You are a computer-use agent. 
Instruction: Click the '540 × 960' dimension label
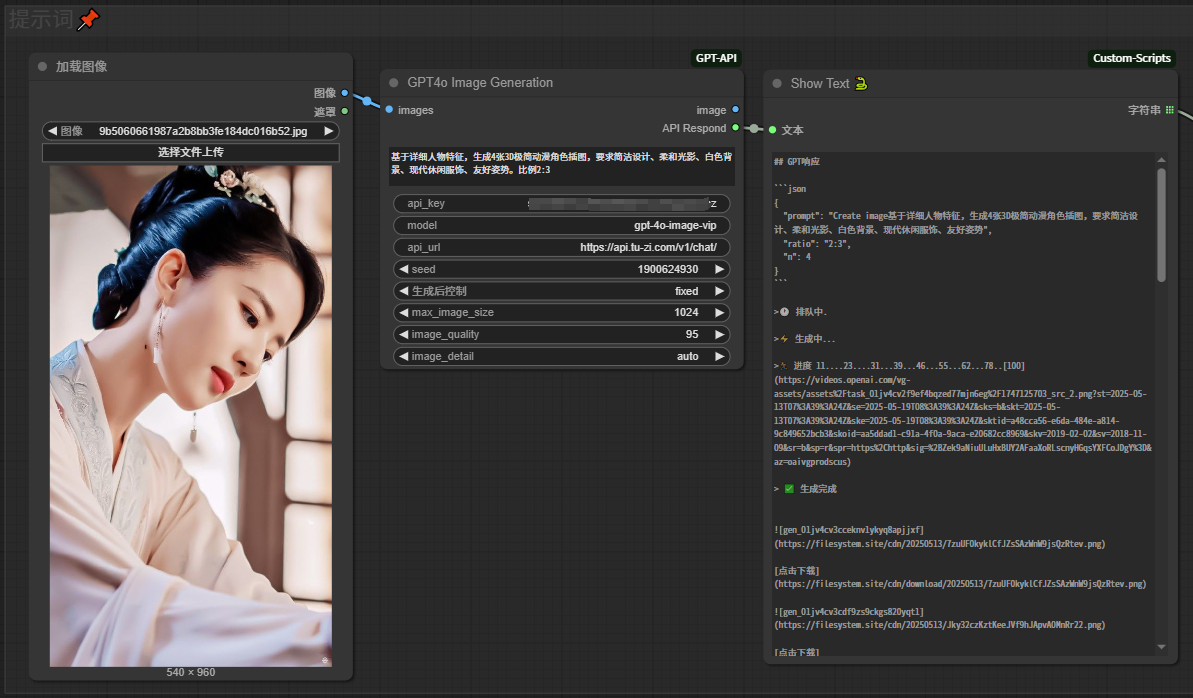tap(191, 673)
